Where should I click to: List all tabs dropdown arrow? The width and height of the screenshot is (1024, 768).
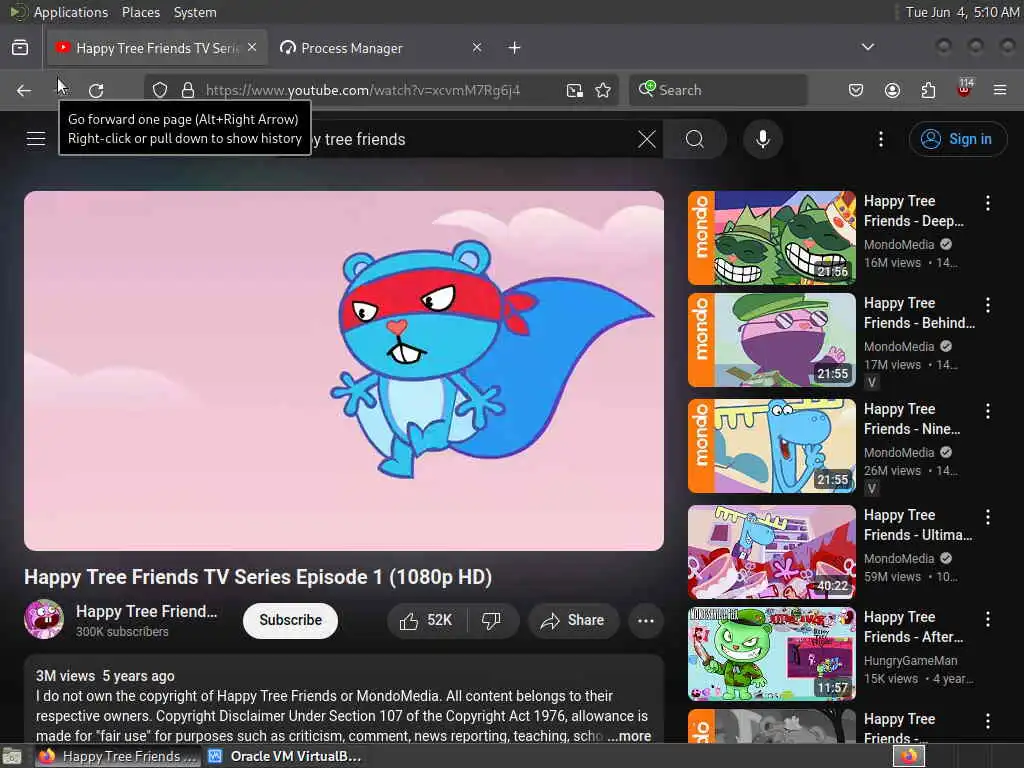click(867, 47)
